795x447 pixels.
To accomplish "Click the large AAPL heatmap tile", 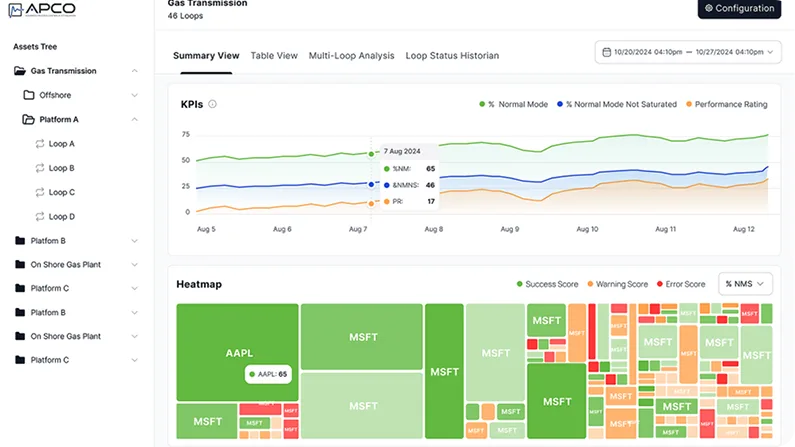I will click(x=237, y=352).
